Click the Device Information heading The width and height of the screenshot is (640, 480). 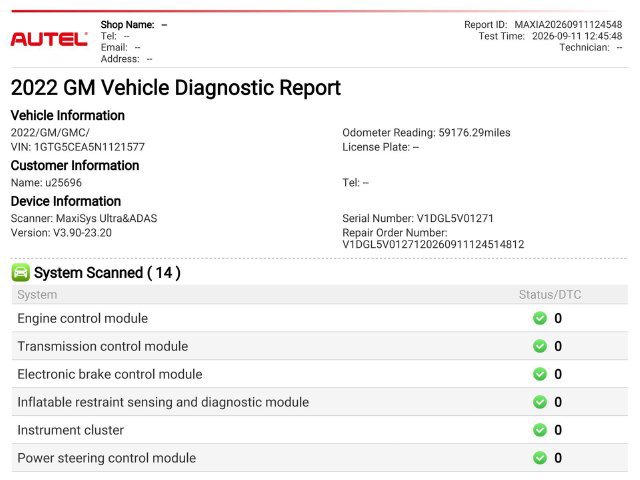[66, 201]
